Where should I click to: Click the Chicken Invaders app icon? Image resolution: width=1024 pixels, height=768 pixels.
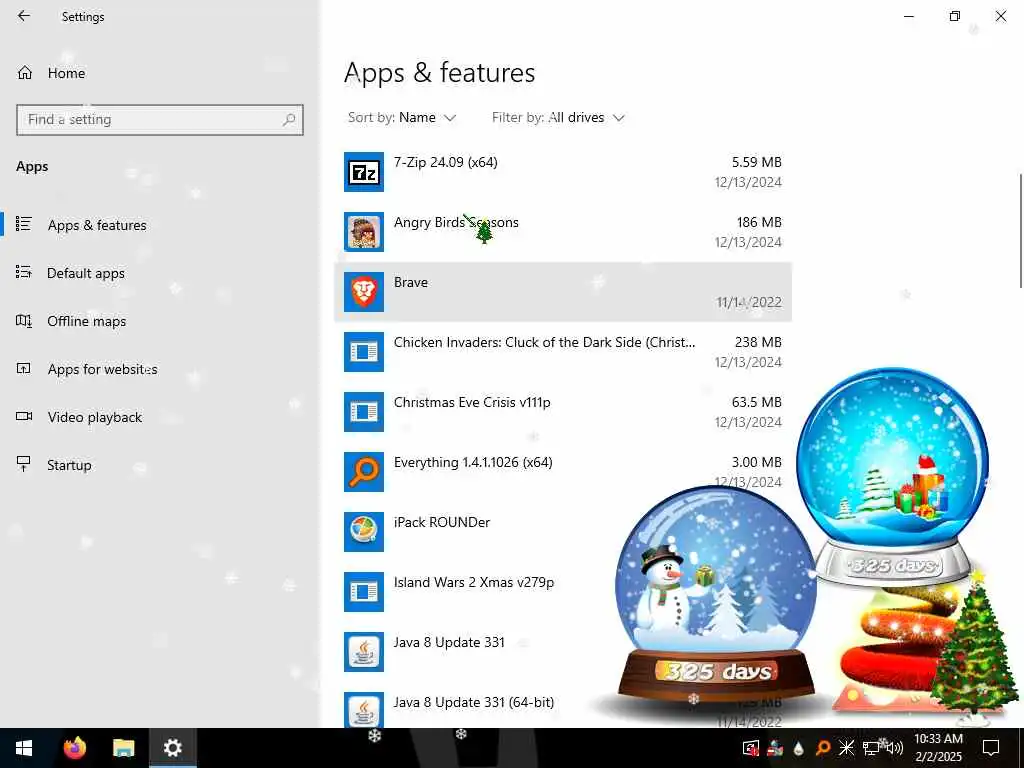pyautogui.click(x=364, y=352)
